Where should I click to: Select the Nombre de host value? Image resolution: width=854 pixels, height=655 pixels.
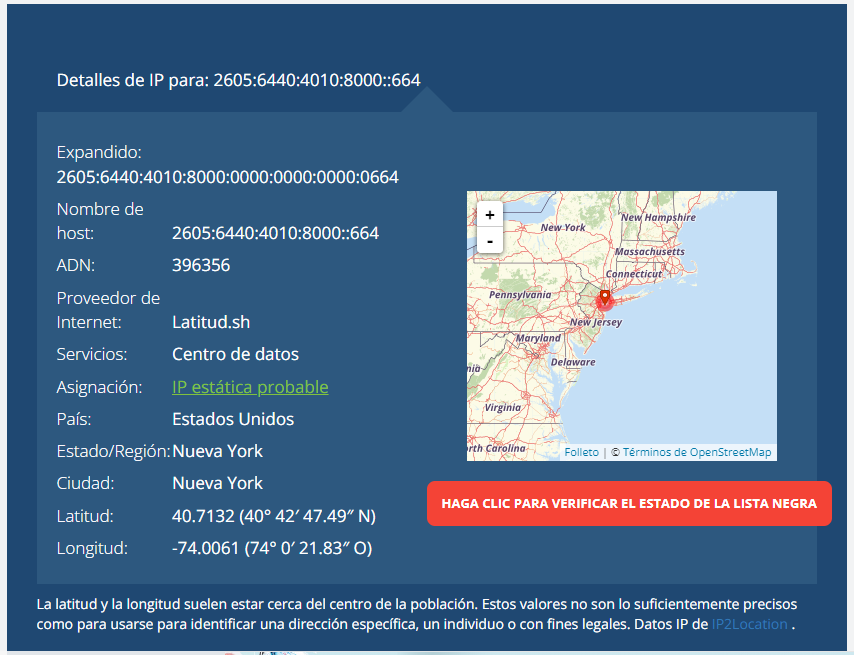pos(275,233)
